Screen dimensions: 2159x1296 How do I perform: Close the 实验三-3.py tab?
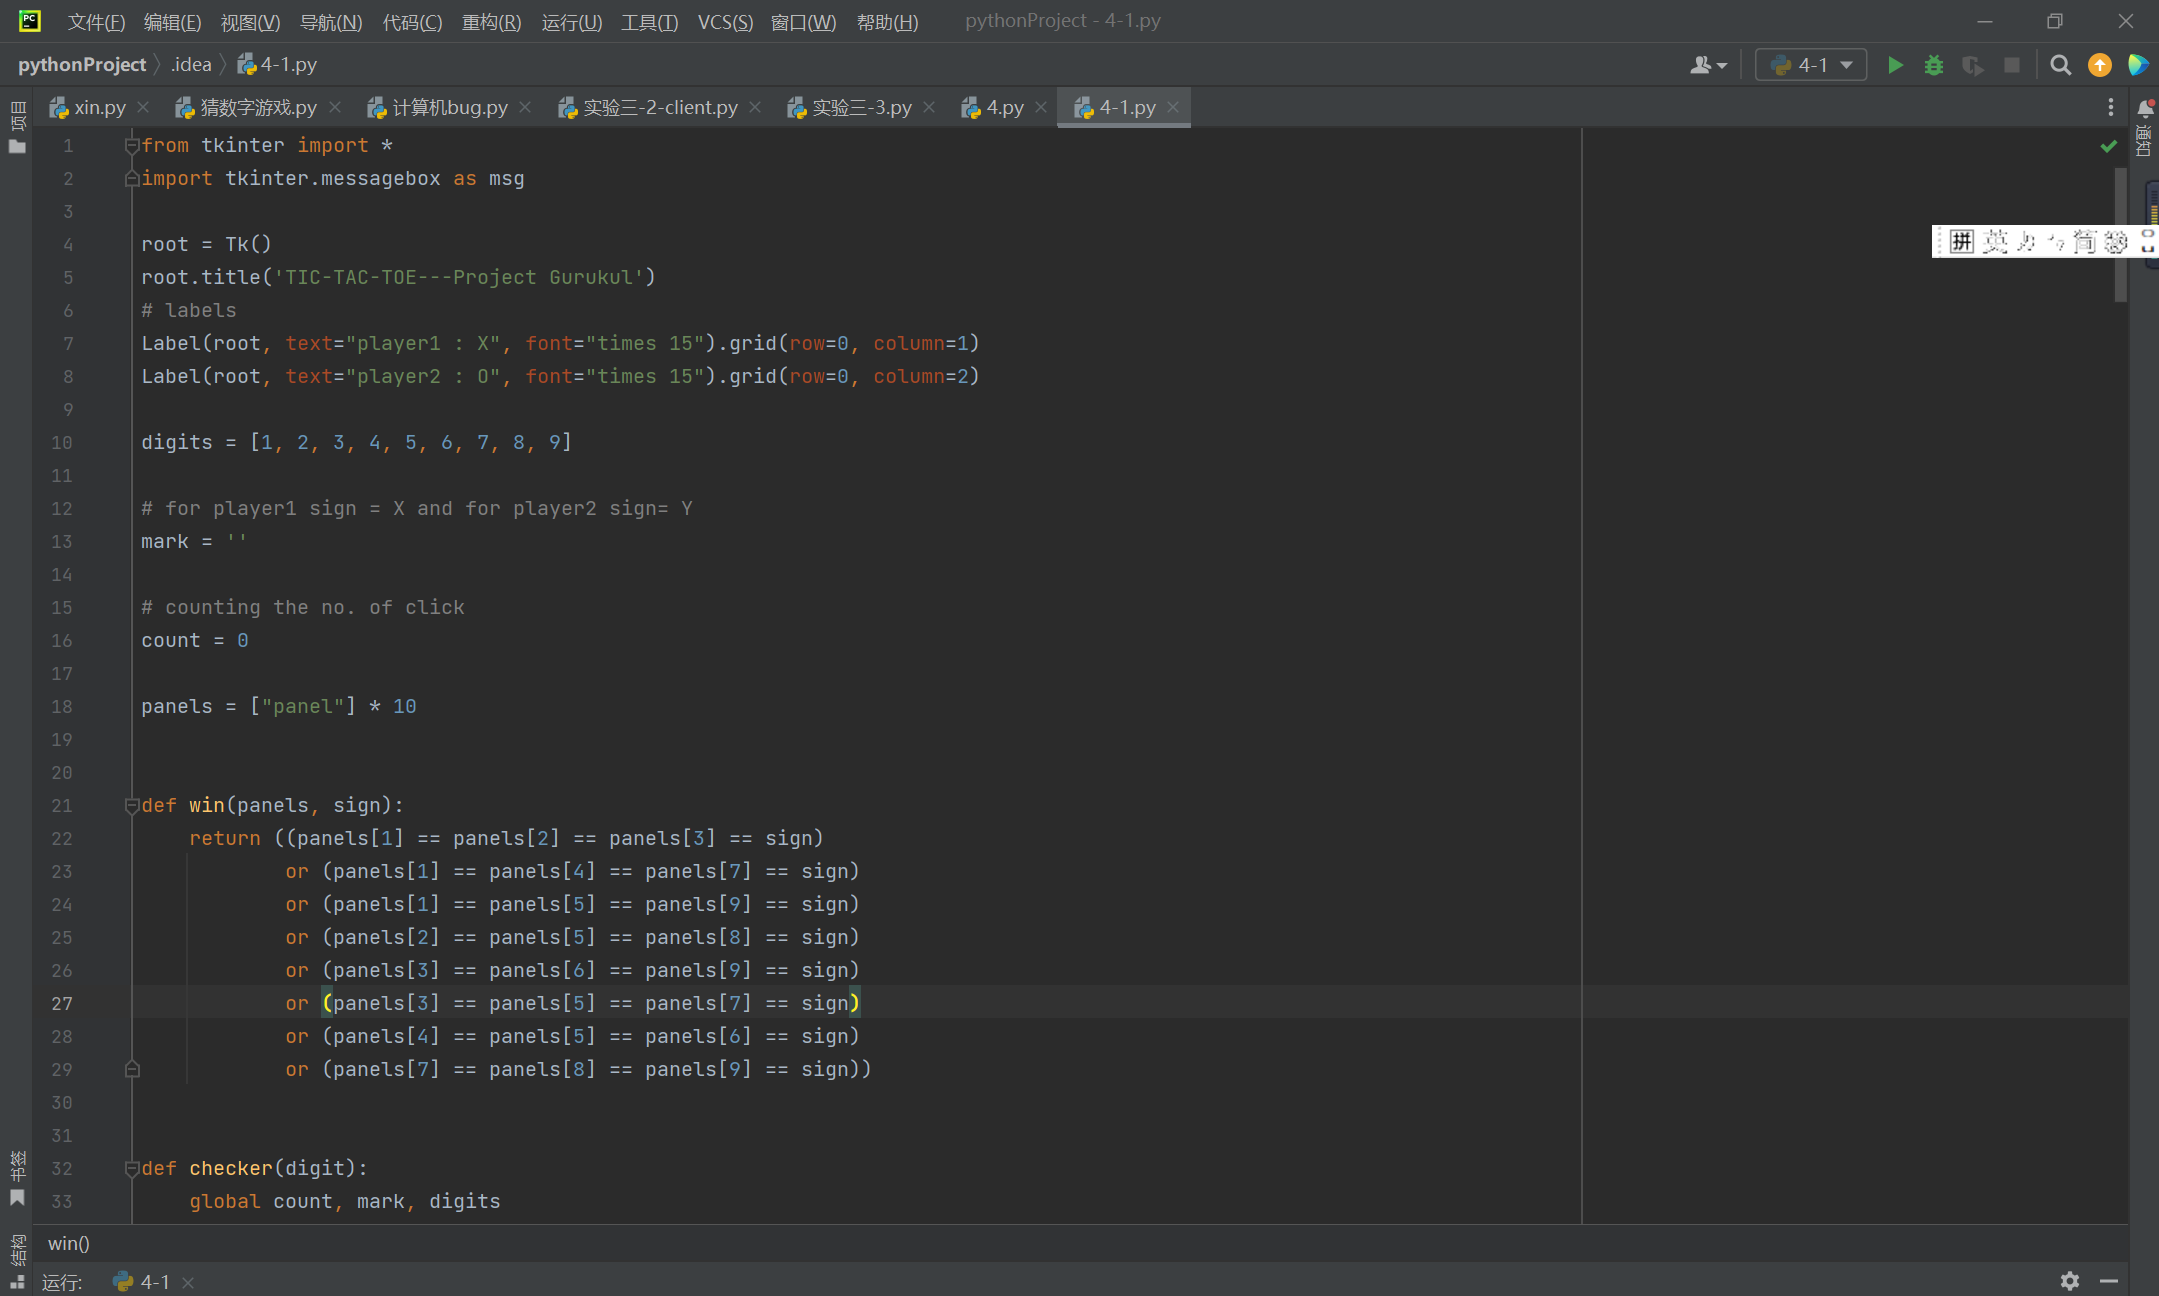[929, 107]
